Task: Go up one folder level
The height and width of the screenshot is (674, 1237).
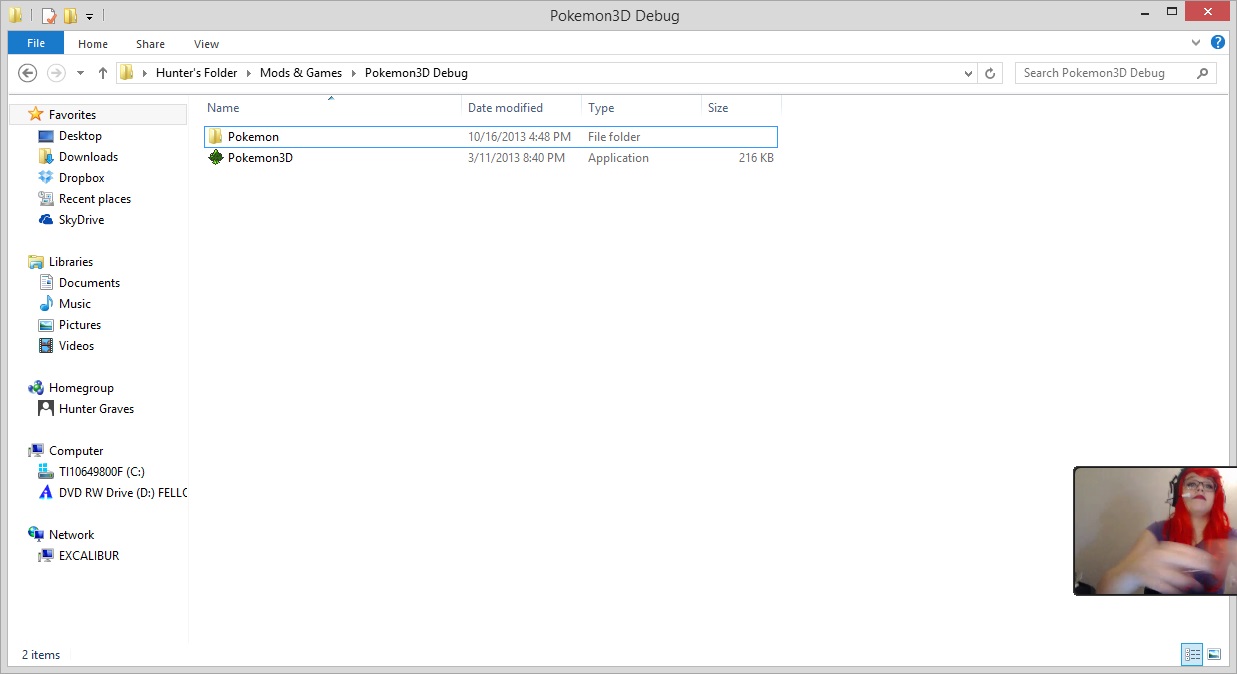Action: click(103, 73)
